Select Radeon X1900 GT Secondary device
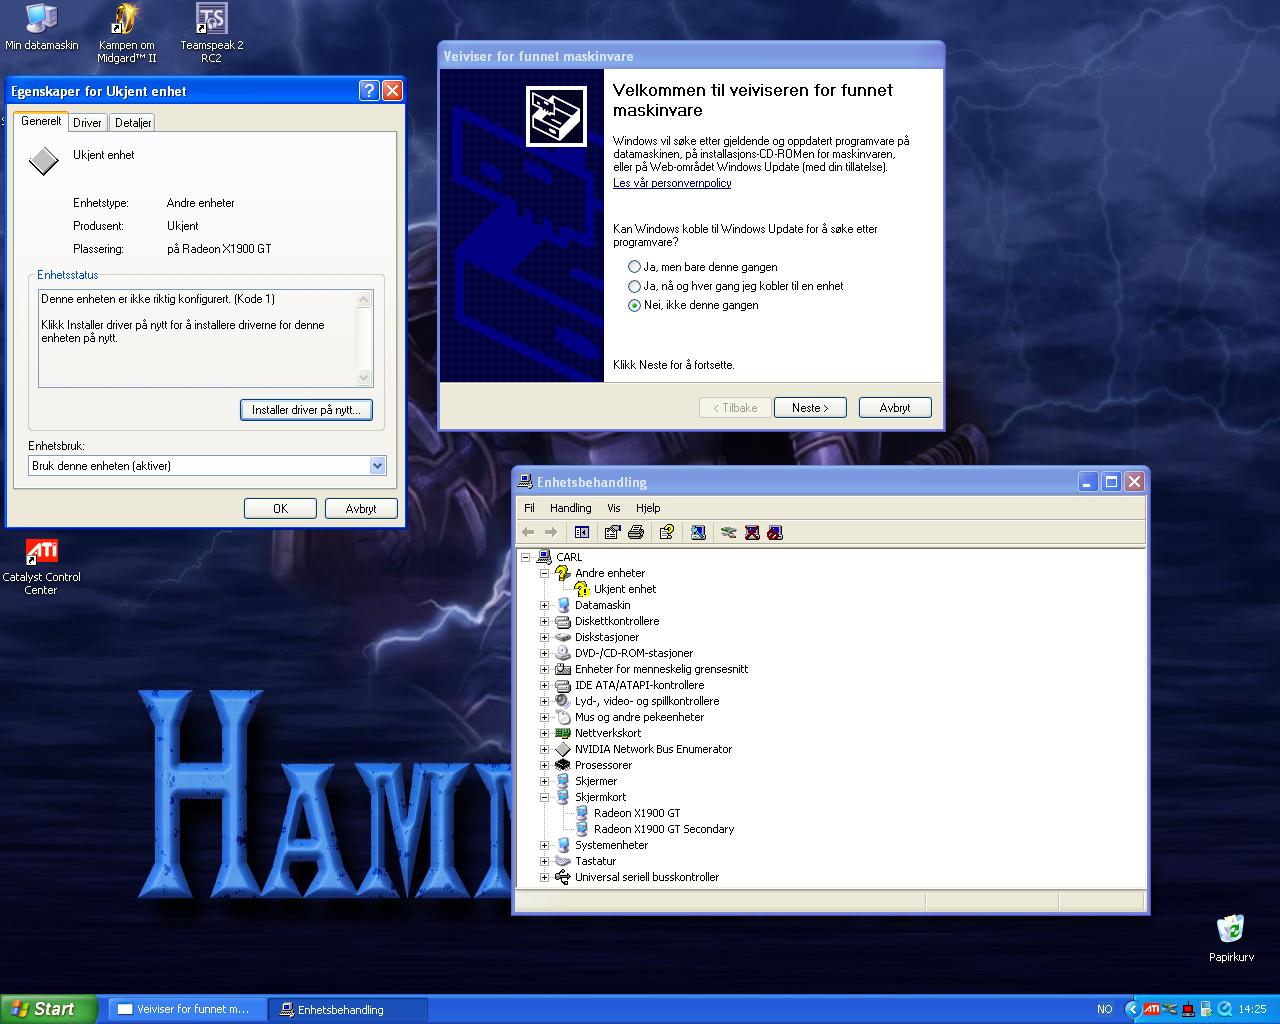This screenshot has width=1280, height=1024. click(x=663, y=829)
